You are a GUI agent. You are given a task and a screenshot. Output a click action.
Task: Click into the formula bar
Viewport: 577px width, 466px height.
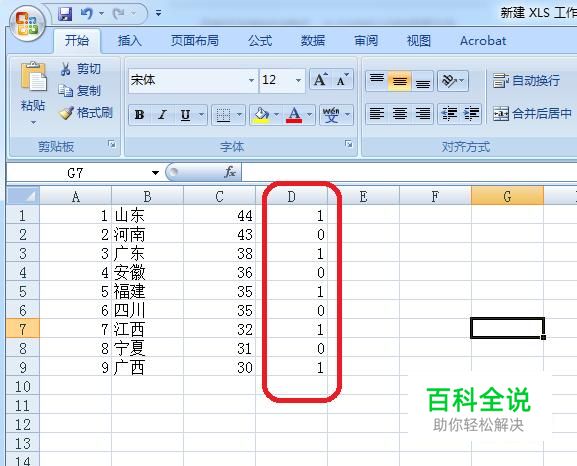pyautogui.click(x=409, y=173)
